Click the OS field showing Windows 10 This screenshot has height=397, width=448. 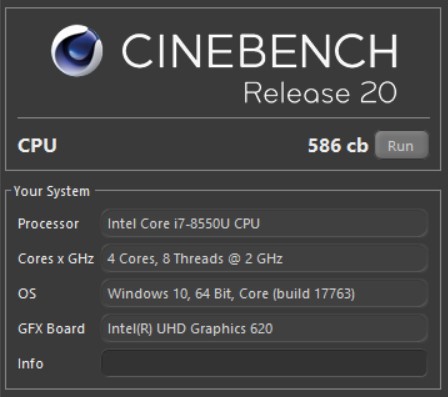coord(264,294)
